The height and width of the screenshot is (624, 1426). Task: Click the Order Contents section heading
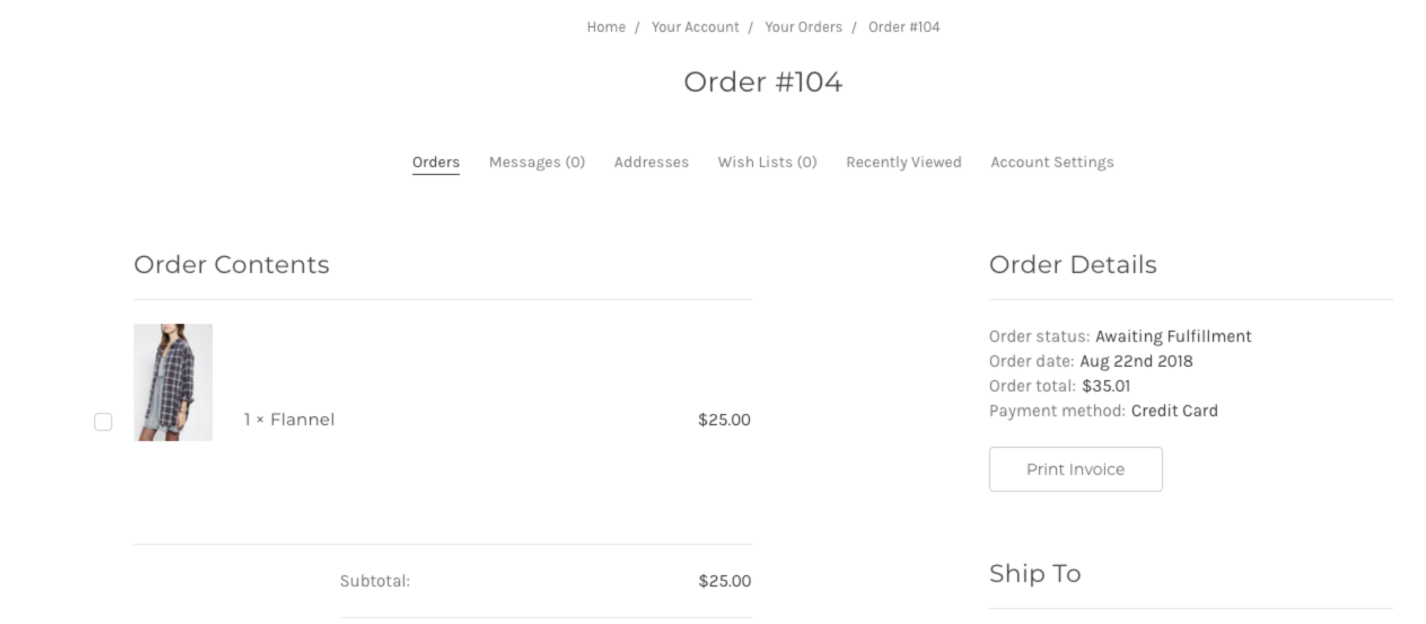tap(231, 264)
